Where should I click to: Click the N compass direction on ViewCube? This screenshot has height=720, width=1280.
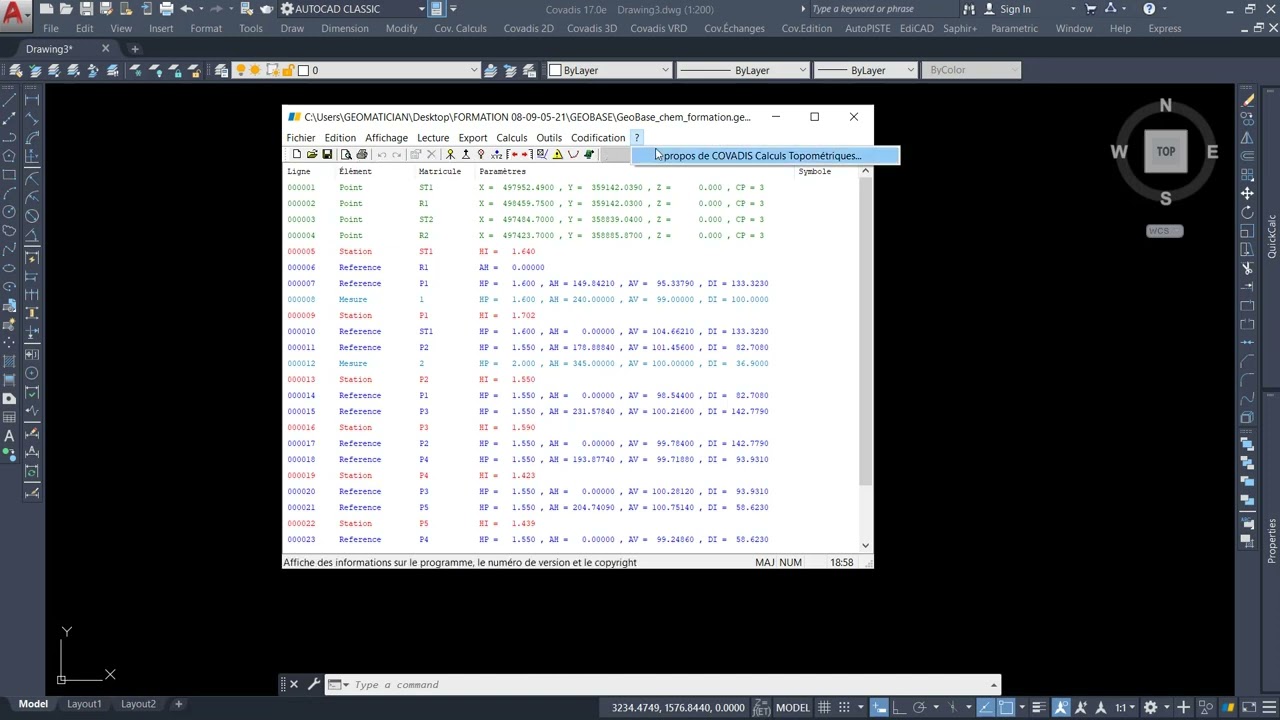[1165, 105]
